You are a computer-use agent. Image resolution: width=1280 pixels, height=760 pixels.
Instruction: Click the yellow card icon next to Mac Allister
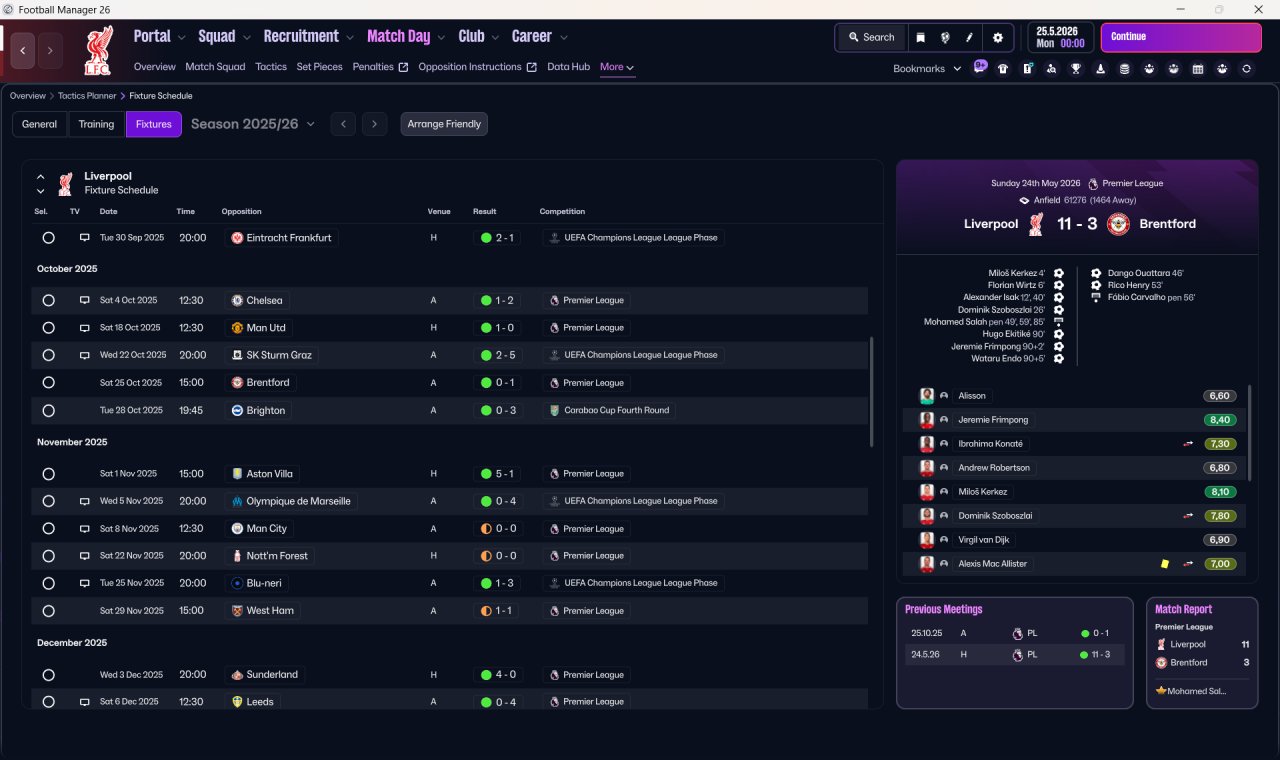click(1165, 564)
